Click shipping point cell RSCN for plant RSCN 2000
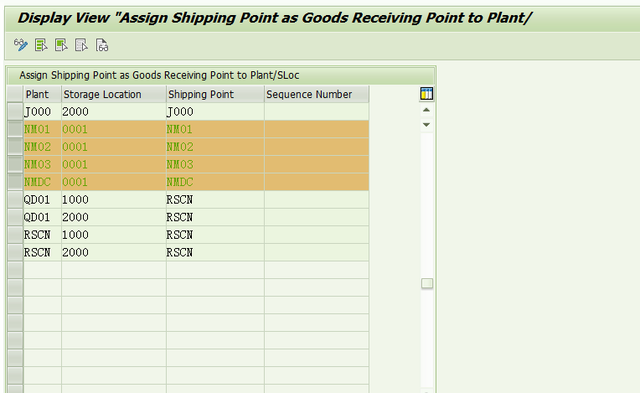The width and height of the screenshot is (640, 393). 215,252
